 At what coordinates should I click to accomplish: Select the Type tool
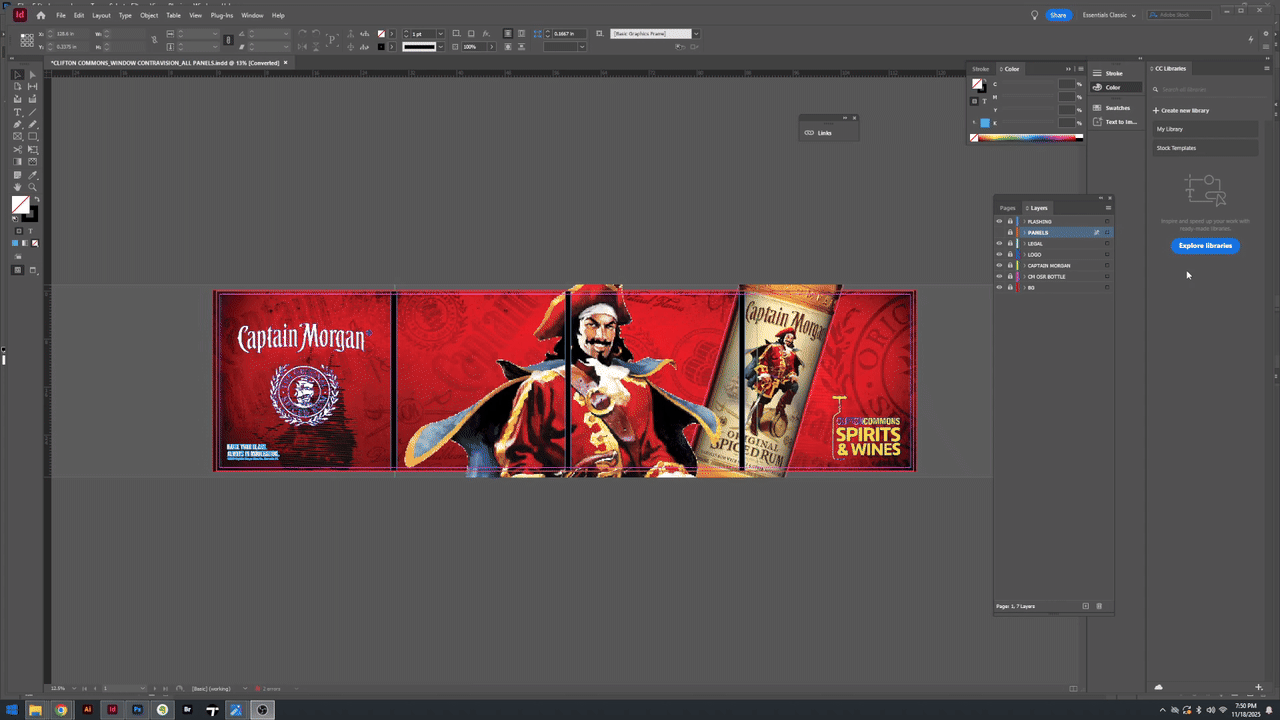17,112
